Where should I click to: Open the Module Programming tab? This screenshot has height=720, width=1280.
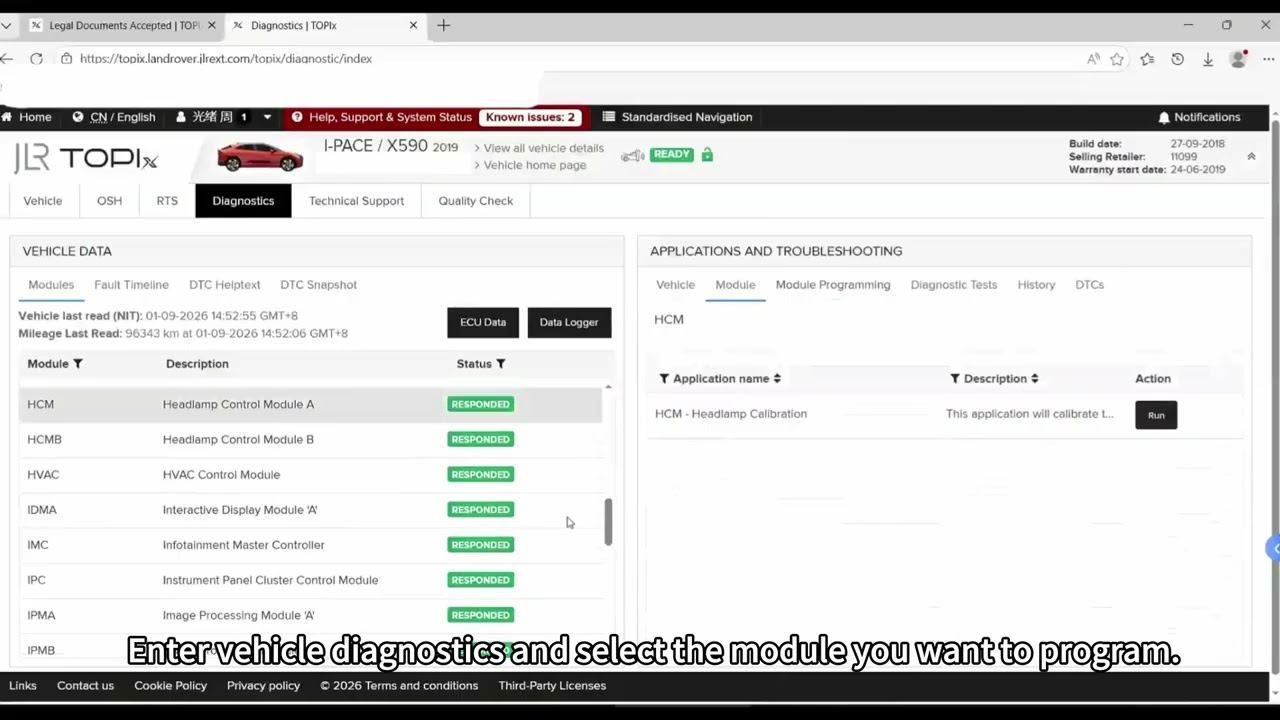tap(833, 285)
